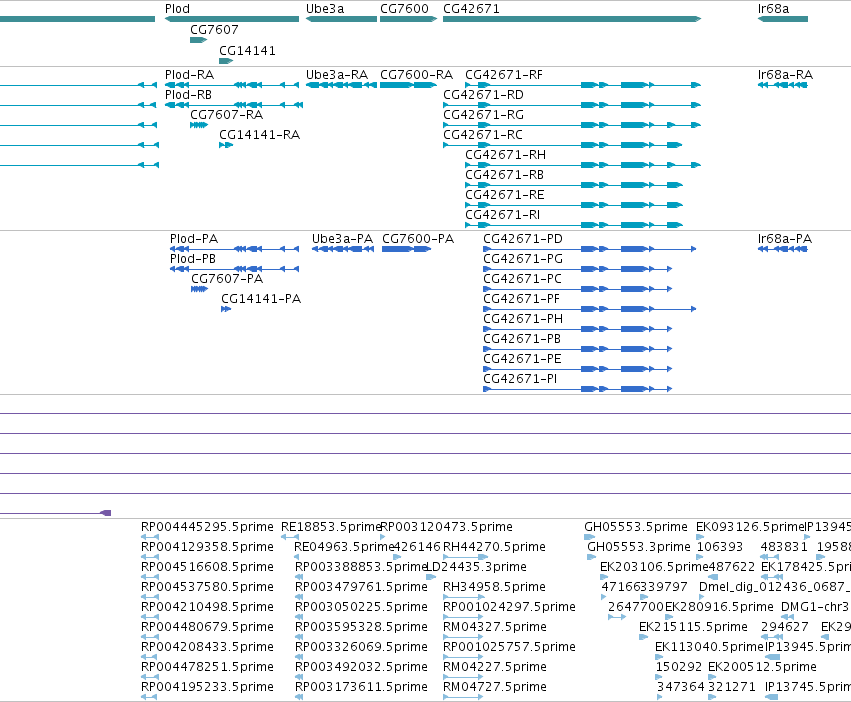Select the blue Ube3a-PA coding glyph
The height and width of the screenshot is (702, 851).
(x=343, y=249)
